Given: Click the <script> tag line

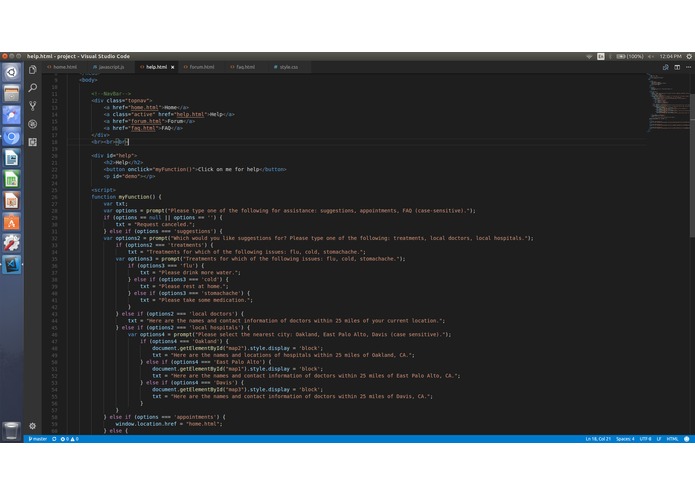Looking at the screenshot, I should pyautogui.click(x=104, y=190).
